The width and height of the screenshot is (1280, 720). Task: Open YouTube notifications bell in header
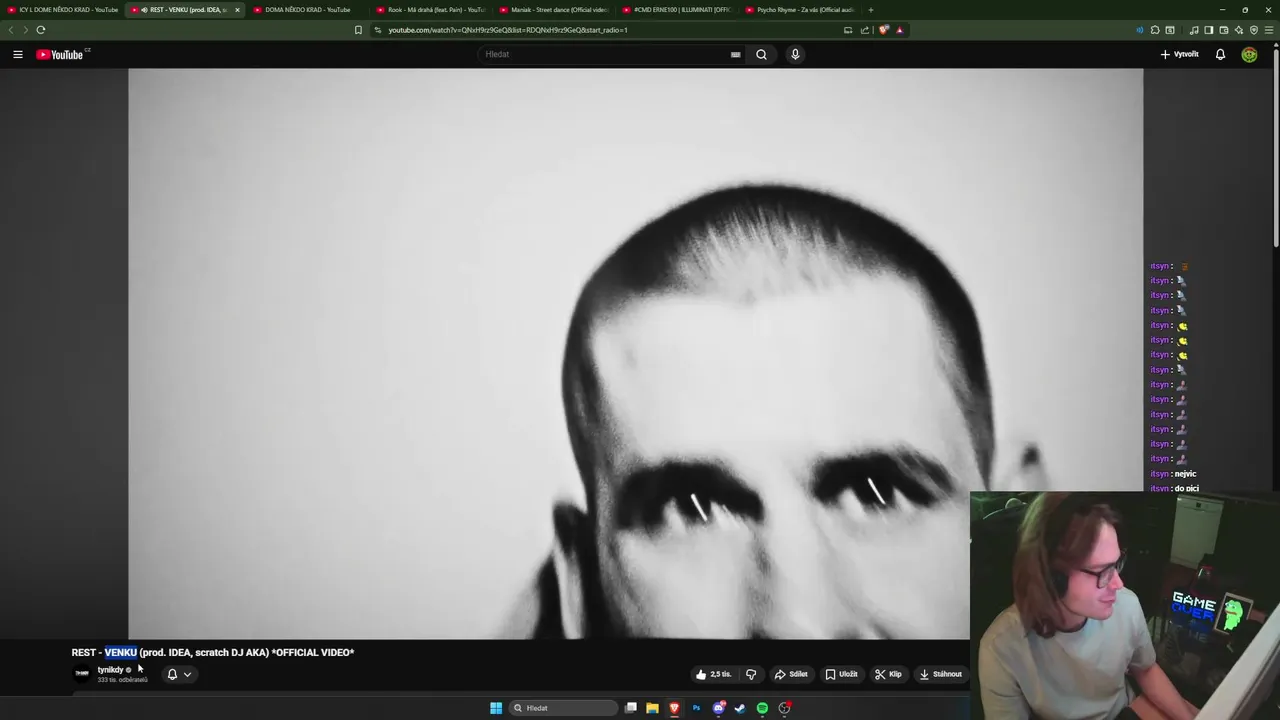coord(1220,54)
